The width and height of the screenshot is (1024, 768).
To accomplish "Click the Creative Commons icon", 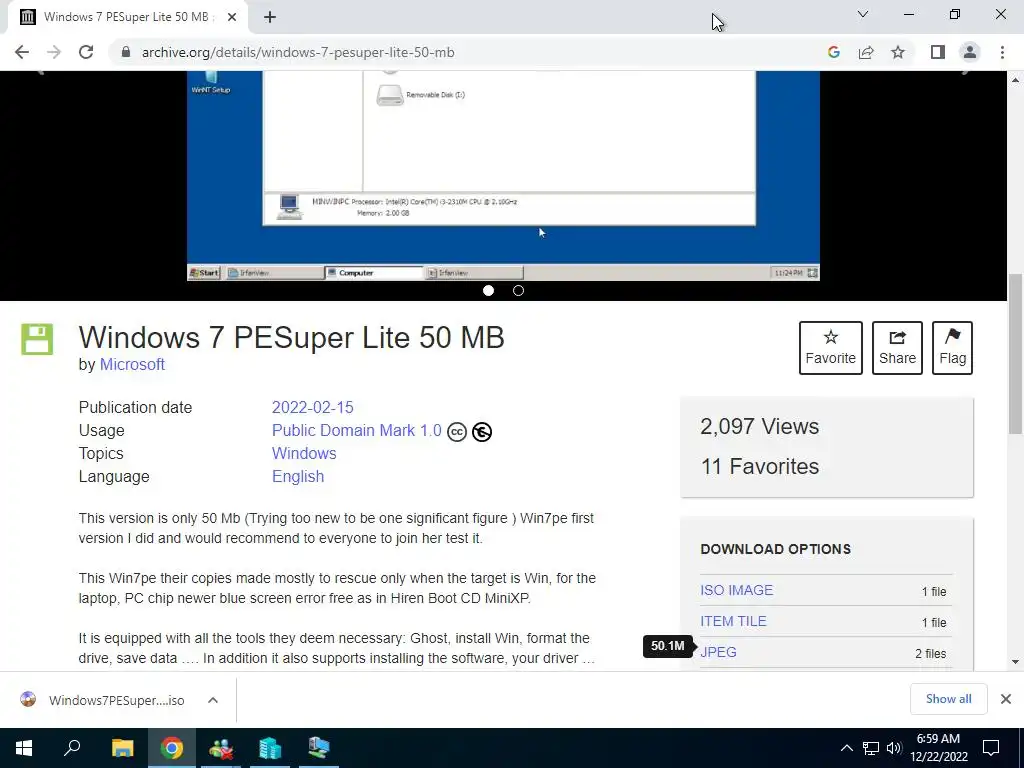I will 456,432.
